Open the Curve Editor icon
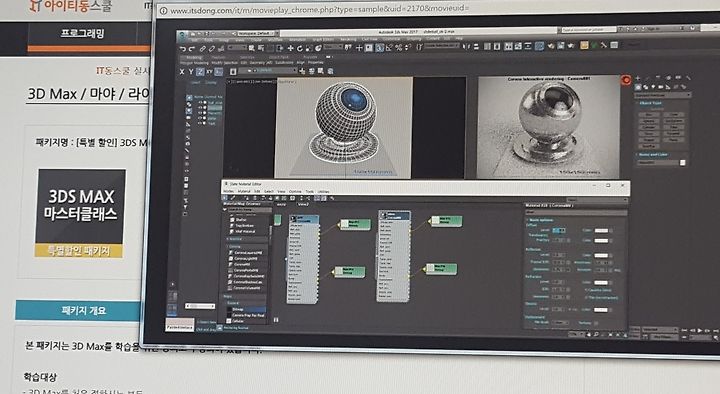Viewport: 720px width, 394px height. pyautogui.click(x=518, y=46)
